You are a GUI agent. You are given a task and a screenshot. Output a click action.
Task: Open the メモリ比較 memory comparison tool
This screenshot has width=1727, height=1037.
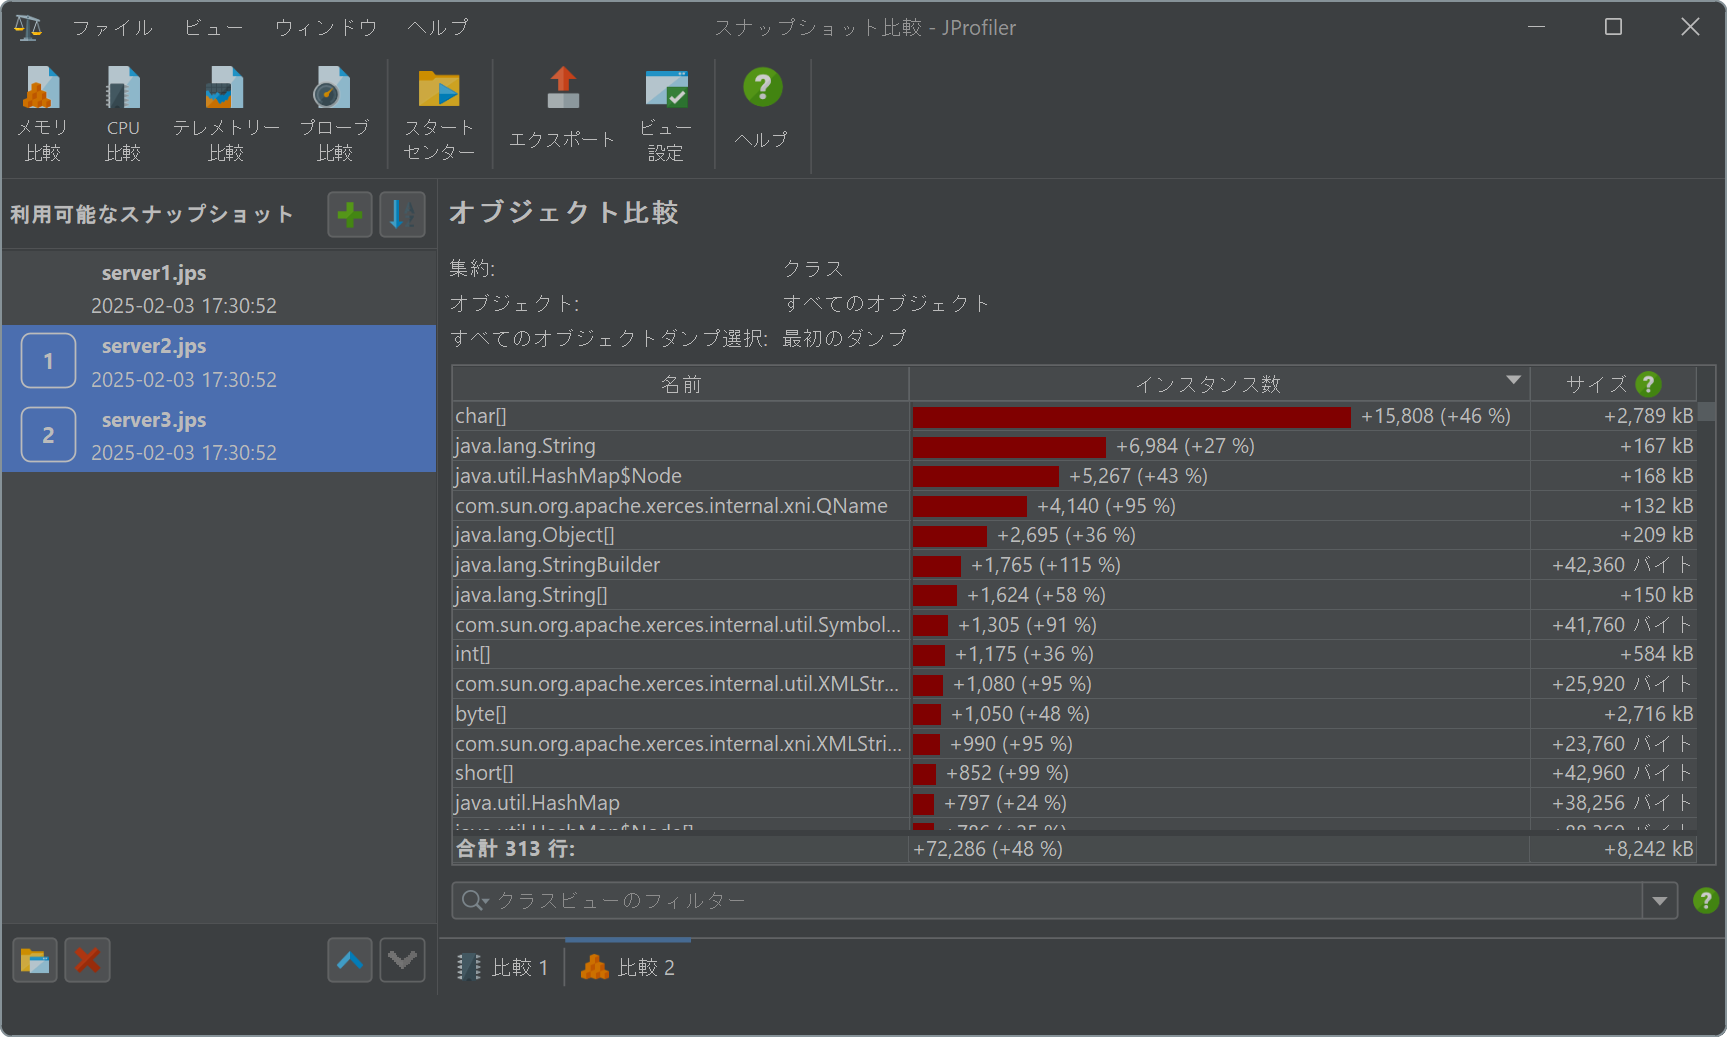[42, 114]
